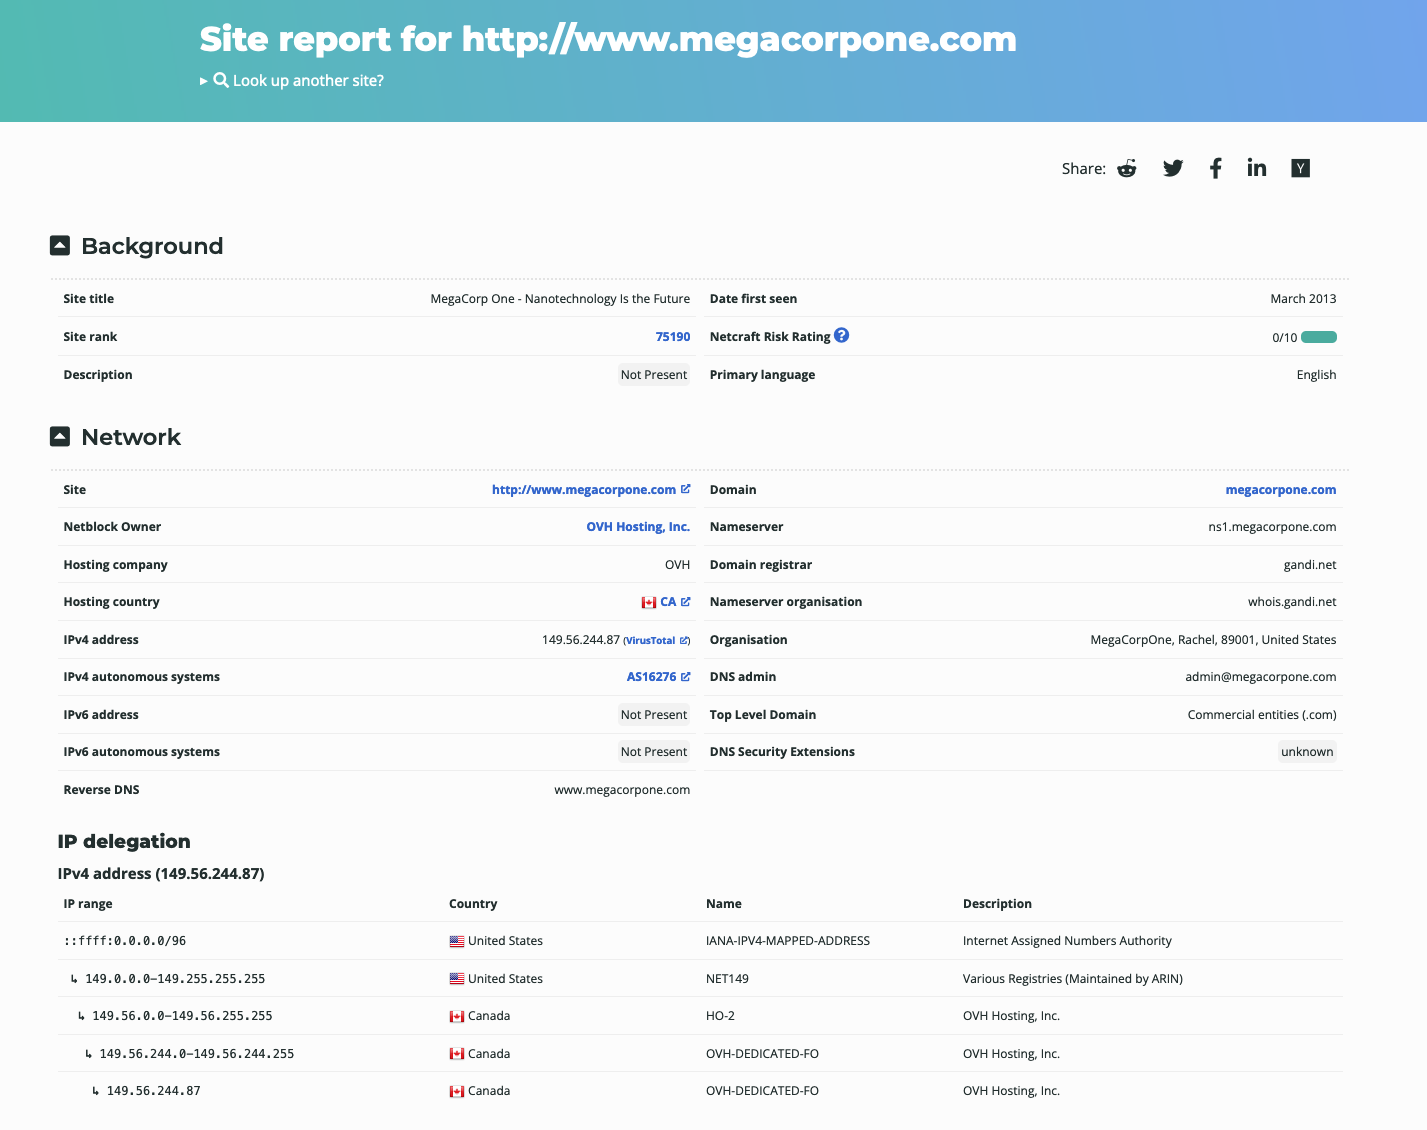Expand the 'Look up another site?' disclosure
Image resolution: width=1427 pixels, height=1130 pixels.
[204, 81]
